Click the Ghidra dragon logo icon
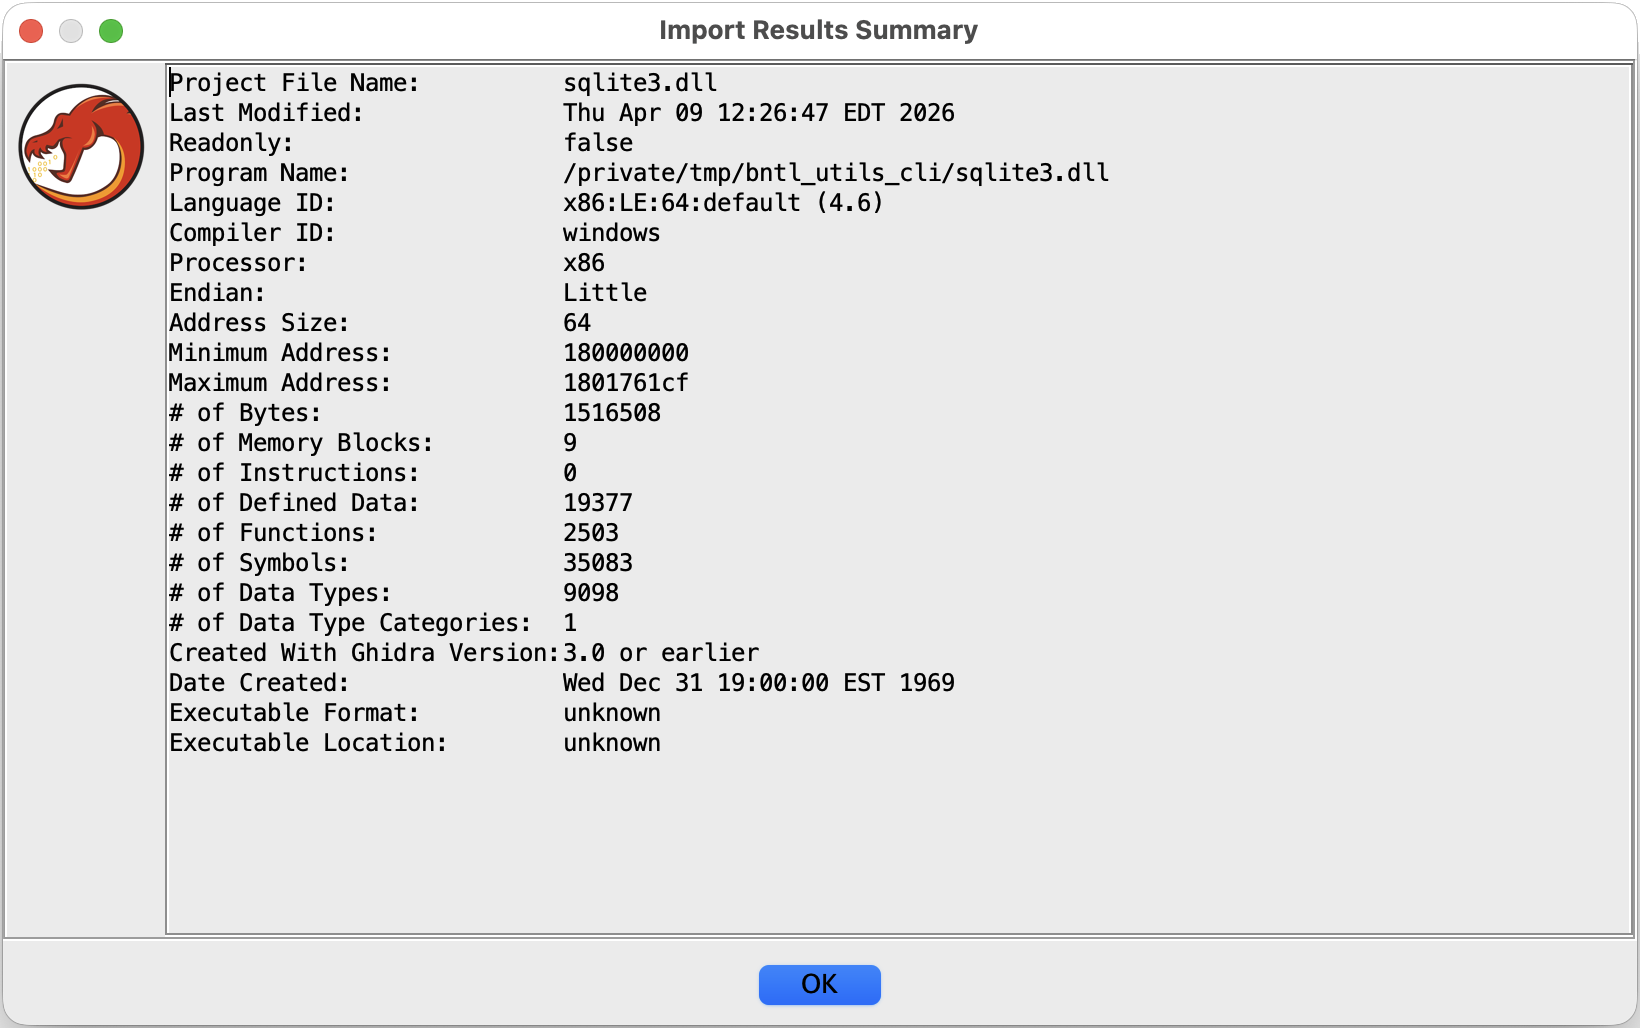This screenshot has width=1640, height=1028. coord(81,146)
